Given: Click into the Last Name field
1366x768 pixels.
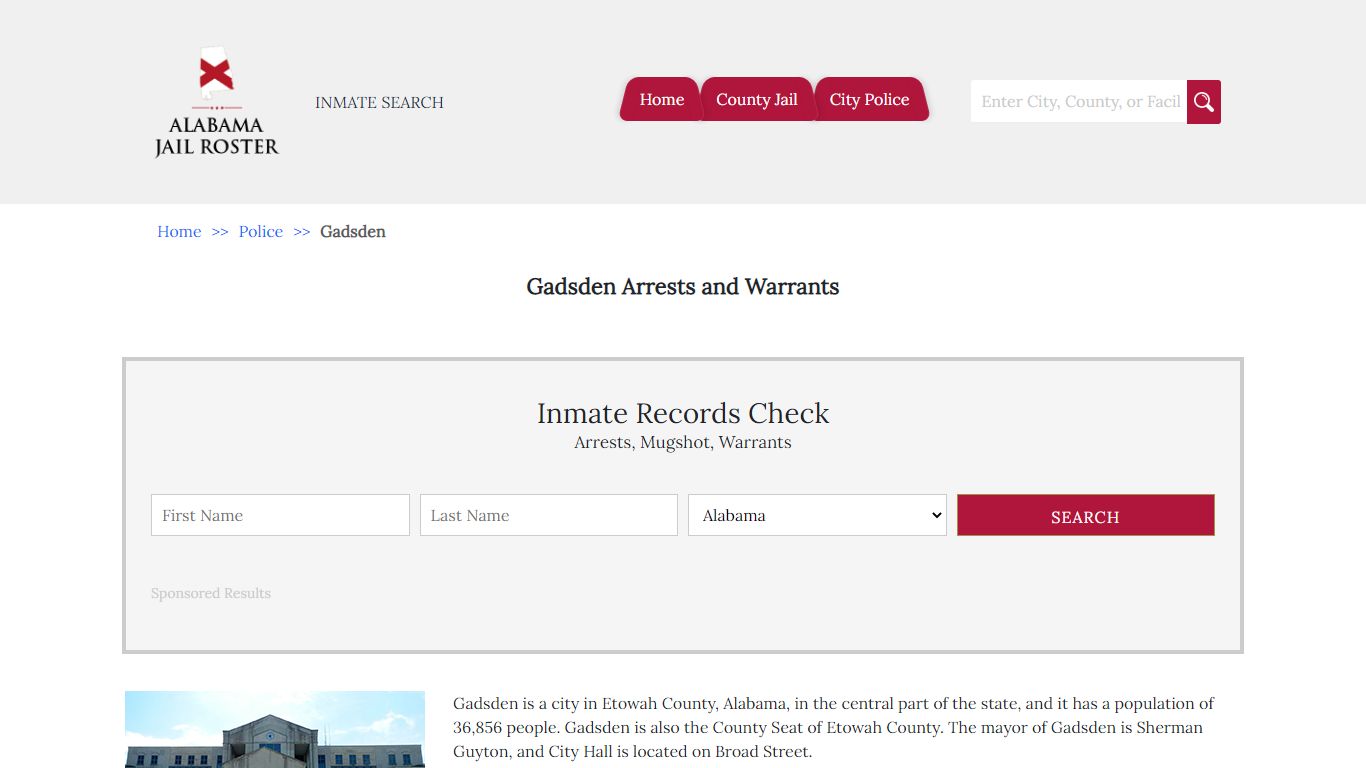Looking at the screenshot, I should point(548,515).
